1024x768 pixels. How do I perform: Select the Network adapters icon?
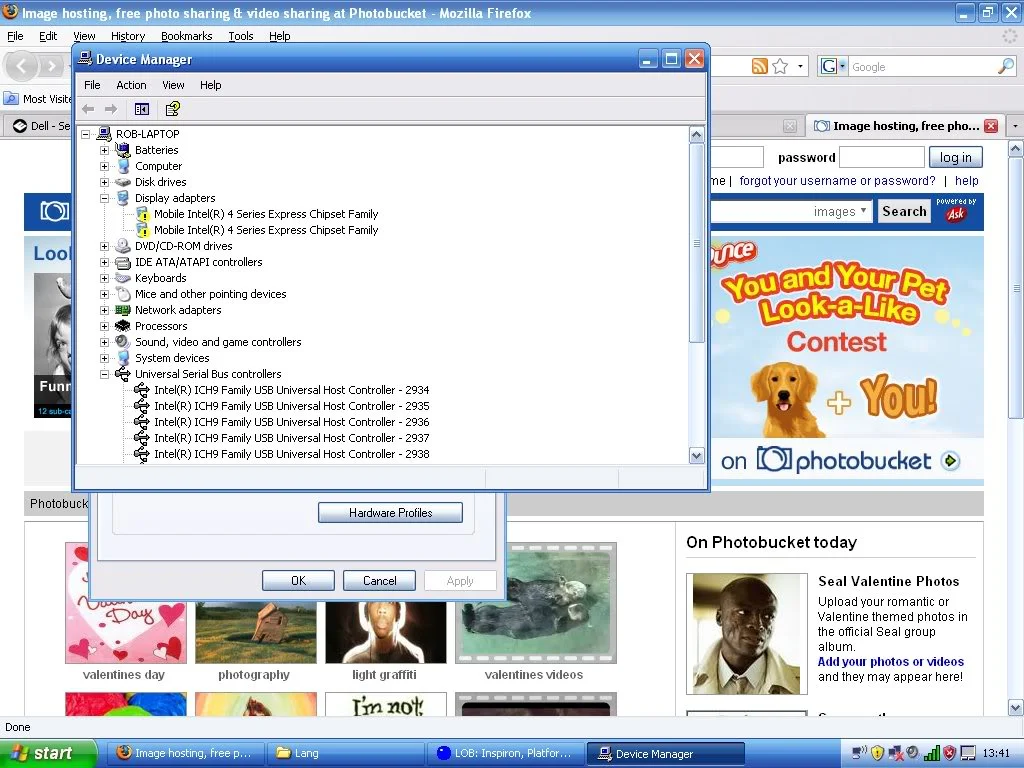click(x=123, y=310)
